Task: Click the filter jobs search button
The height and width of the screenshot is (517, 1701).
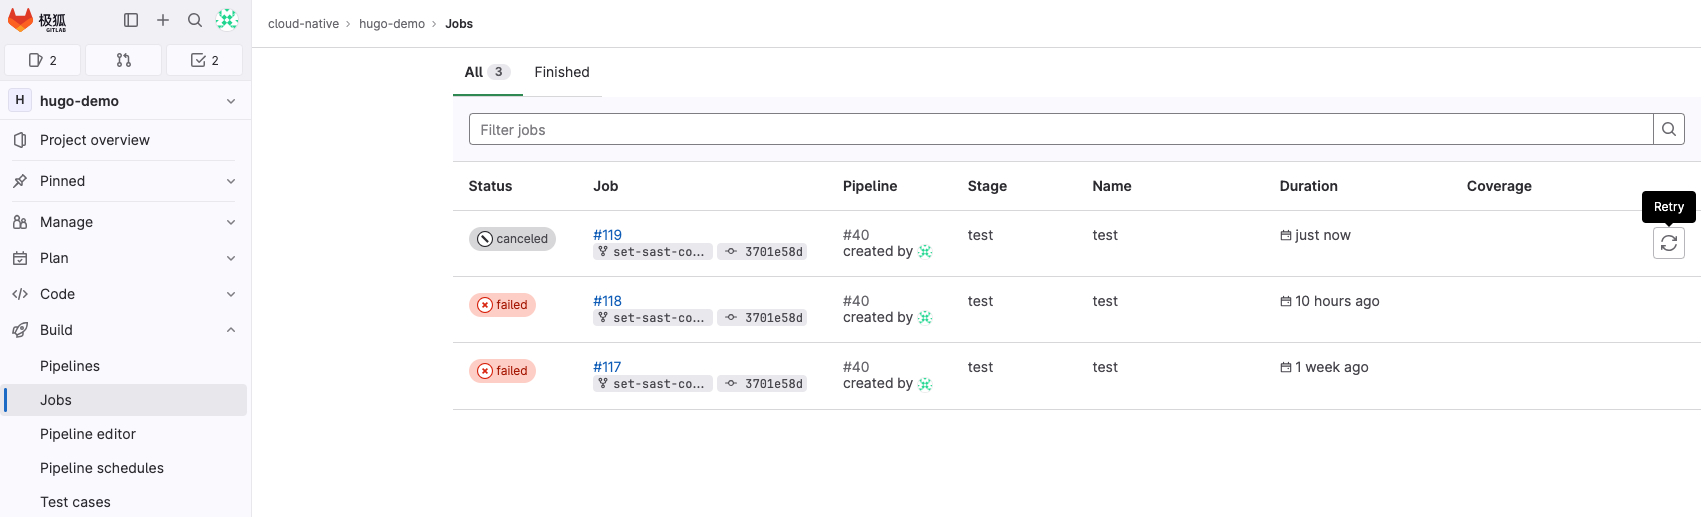Action: click(1668, 129)
